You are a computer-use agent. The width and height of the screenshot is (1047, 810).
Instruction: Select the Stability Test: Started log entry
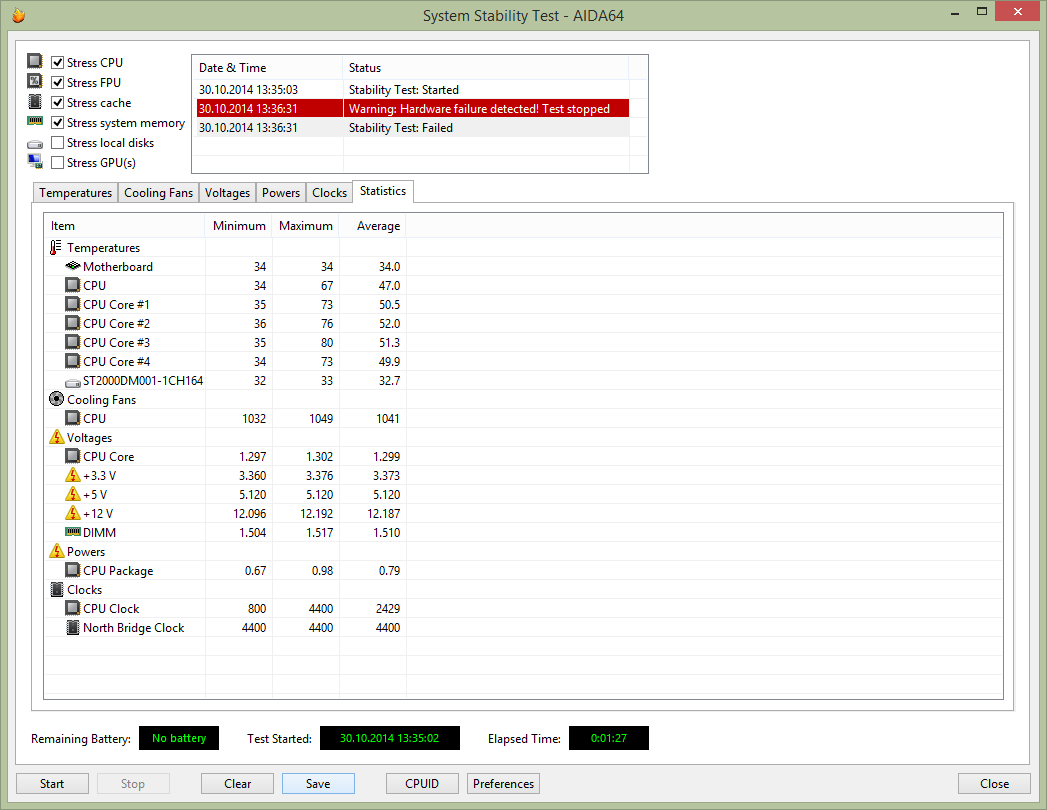coord(413,89)
